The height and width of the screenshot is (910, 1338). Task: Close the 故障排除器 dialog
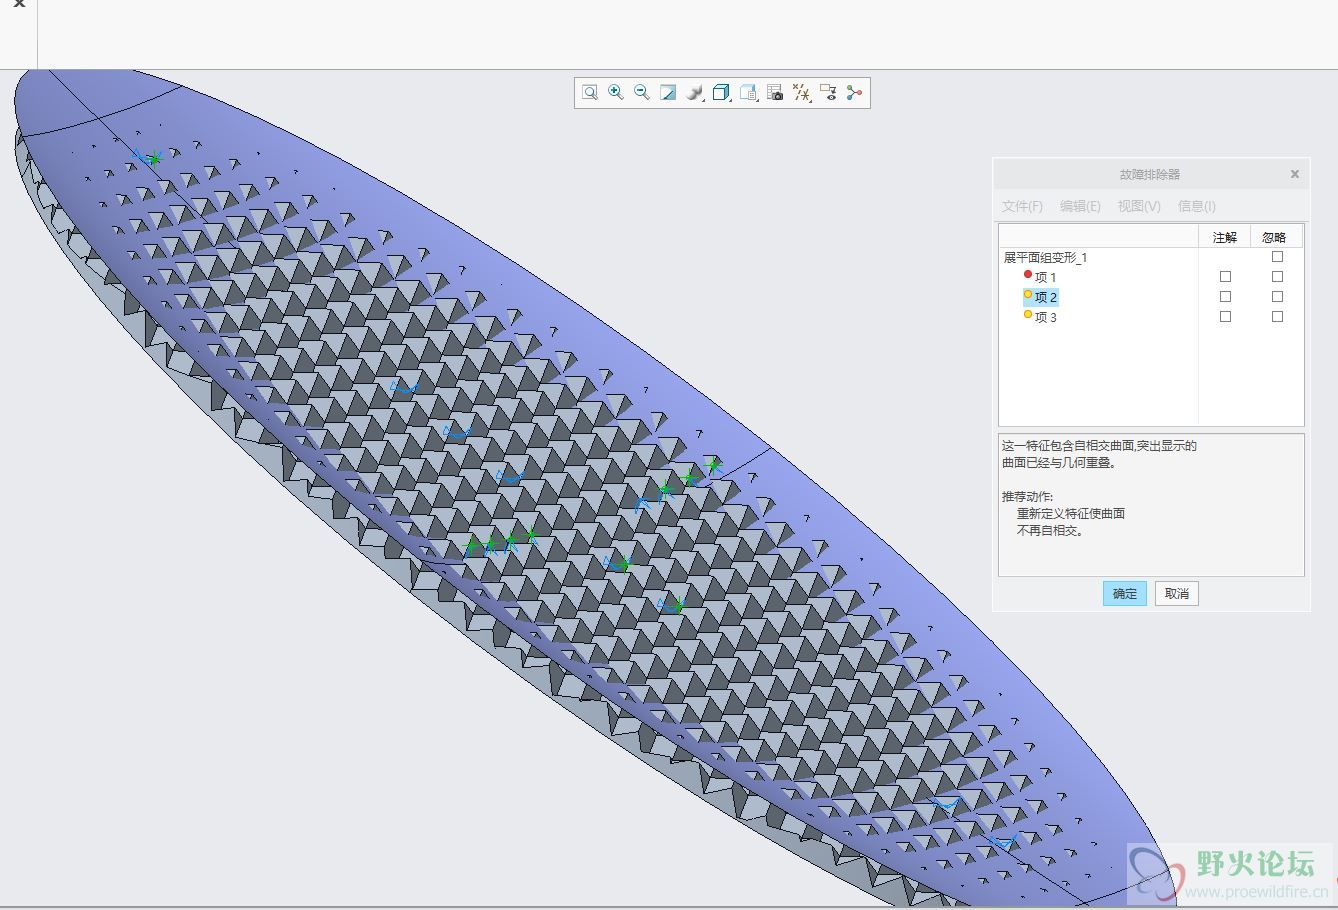click(x=1294, y=174)
